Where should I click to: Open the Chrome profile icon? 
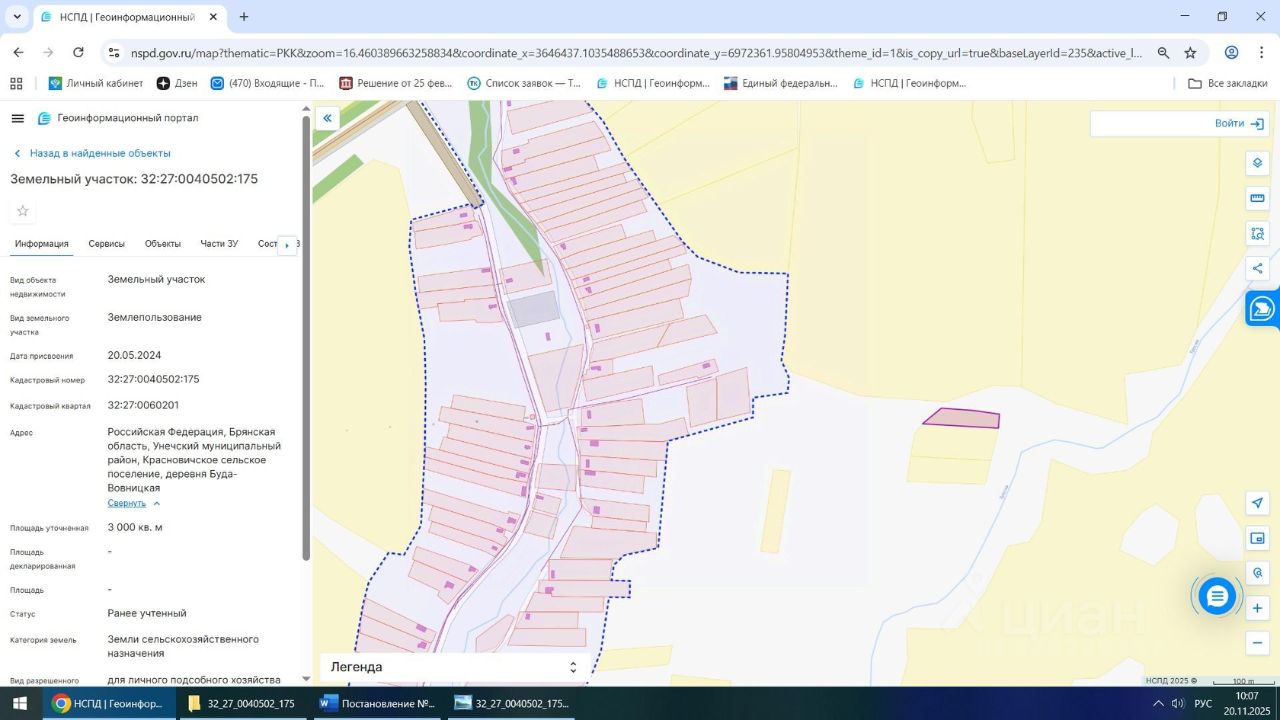1232,53
